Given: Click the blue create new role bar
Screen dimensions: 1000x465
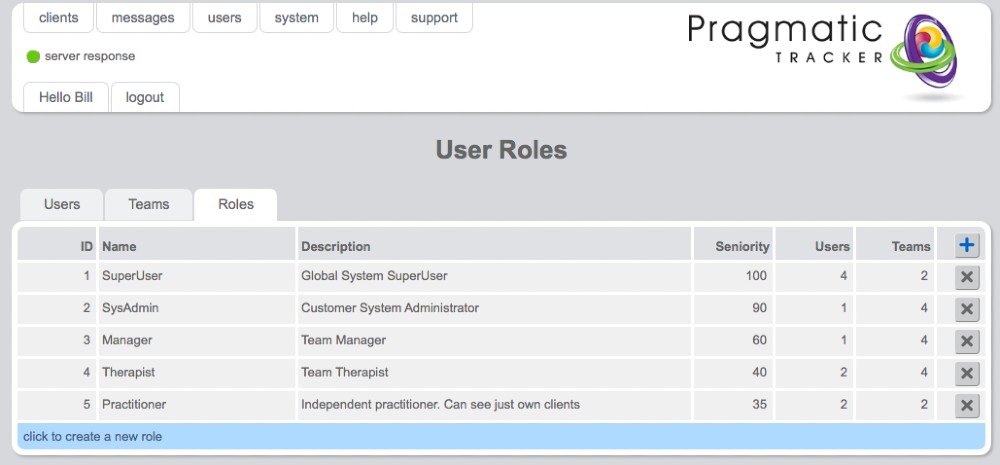Looking at the screenshot, I should pos(501,437).
